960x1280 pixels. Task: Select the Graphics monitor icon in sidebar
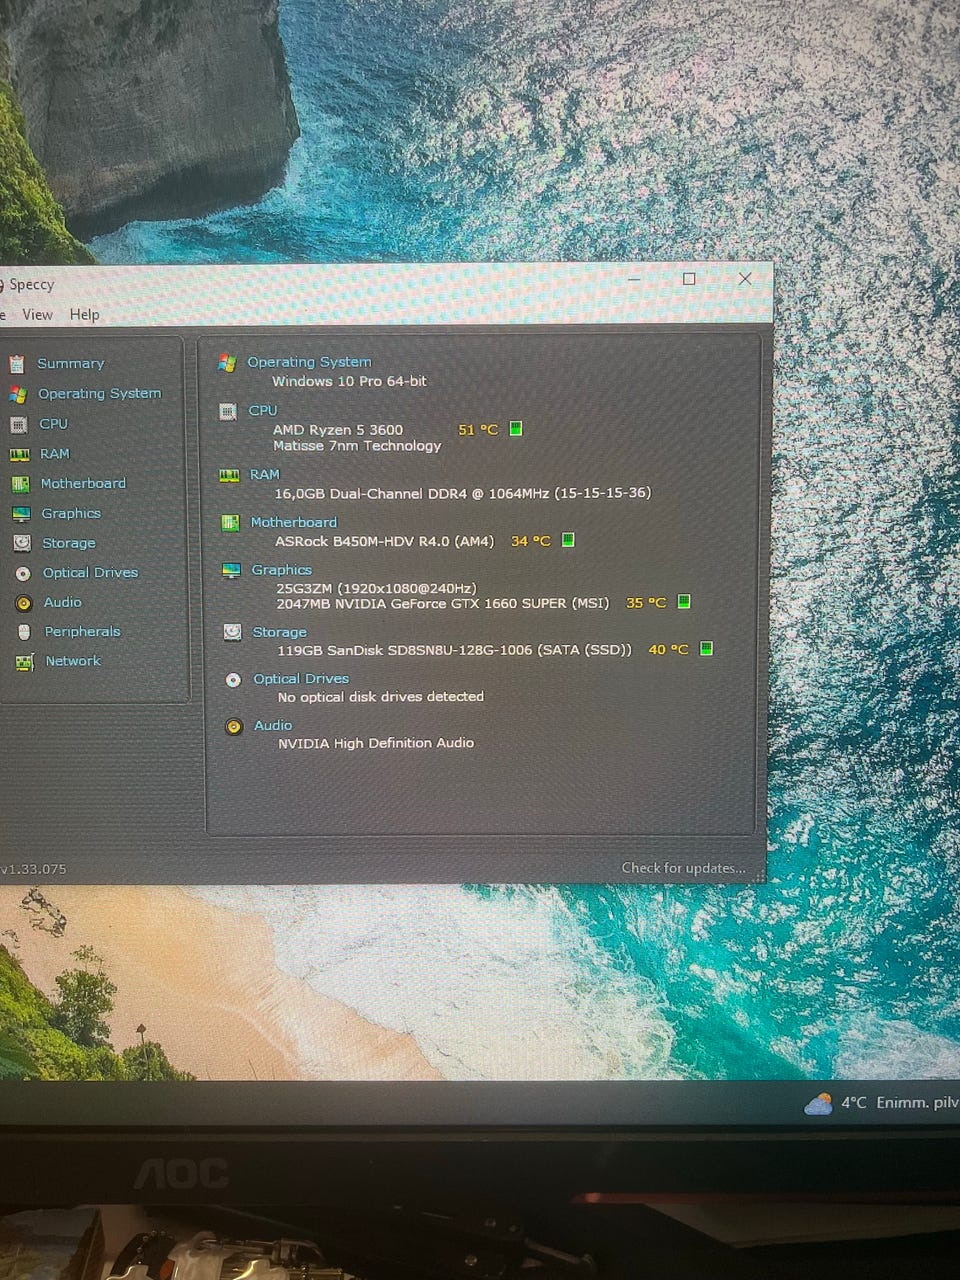coord(21,514)
